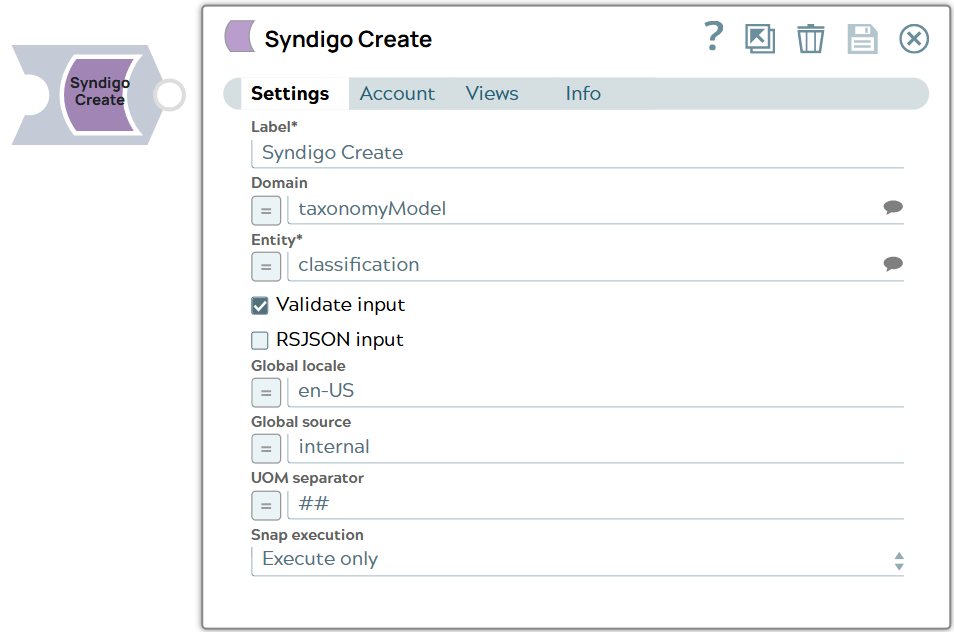Toggle expression mode for Global locale
The width and height of the screenshot is (954, 632).
coord(265,392)
